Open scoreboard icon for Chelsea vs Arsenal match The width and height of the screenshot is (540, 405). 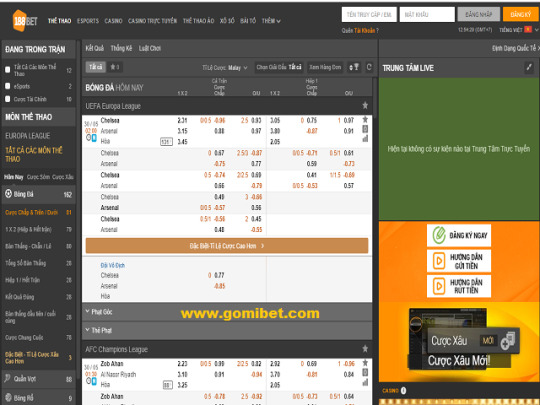pos(365,129)
